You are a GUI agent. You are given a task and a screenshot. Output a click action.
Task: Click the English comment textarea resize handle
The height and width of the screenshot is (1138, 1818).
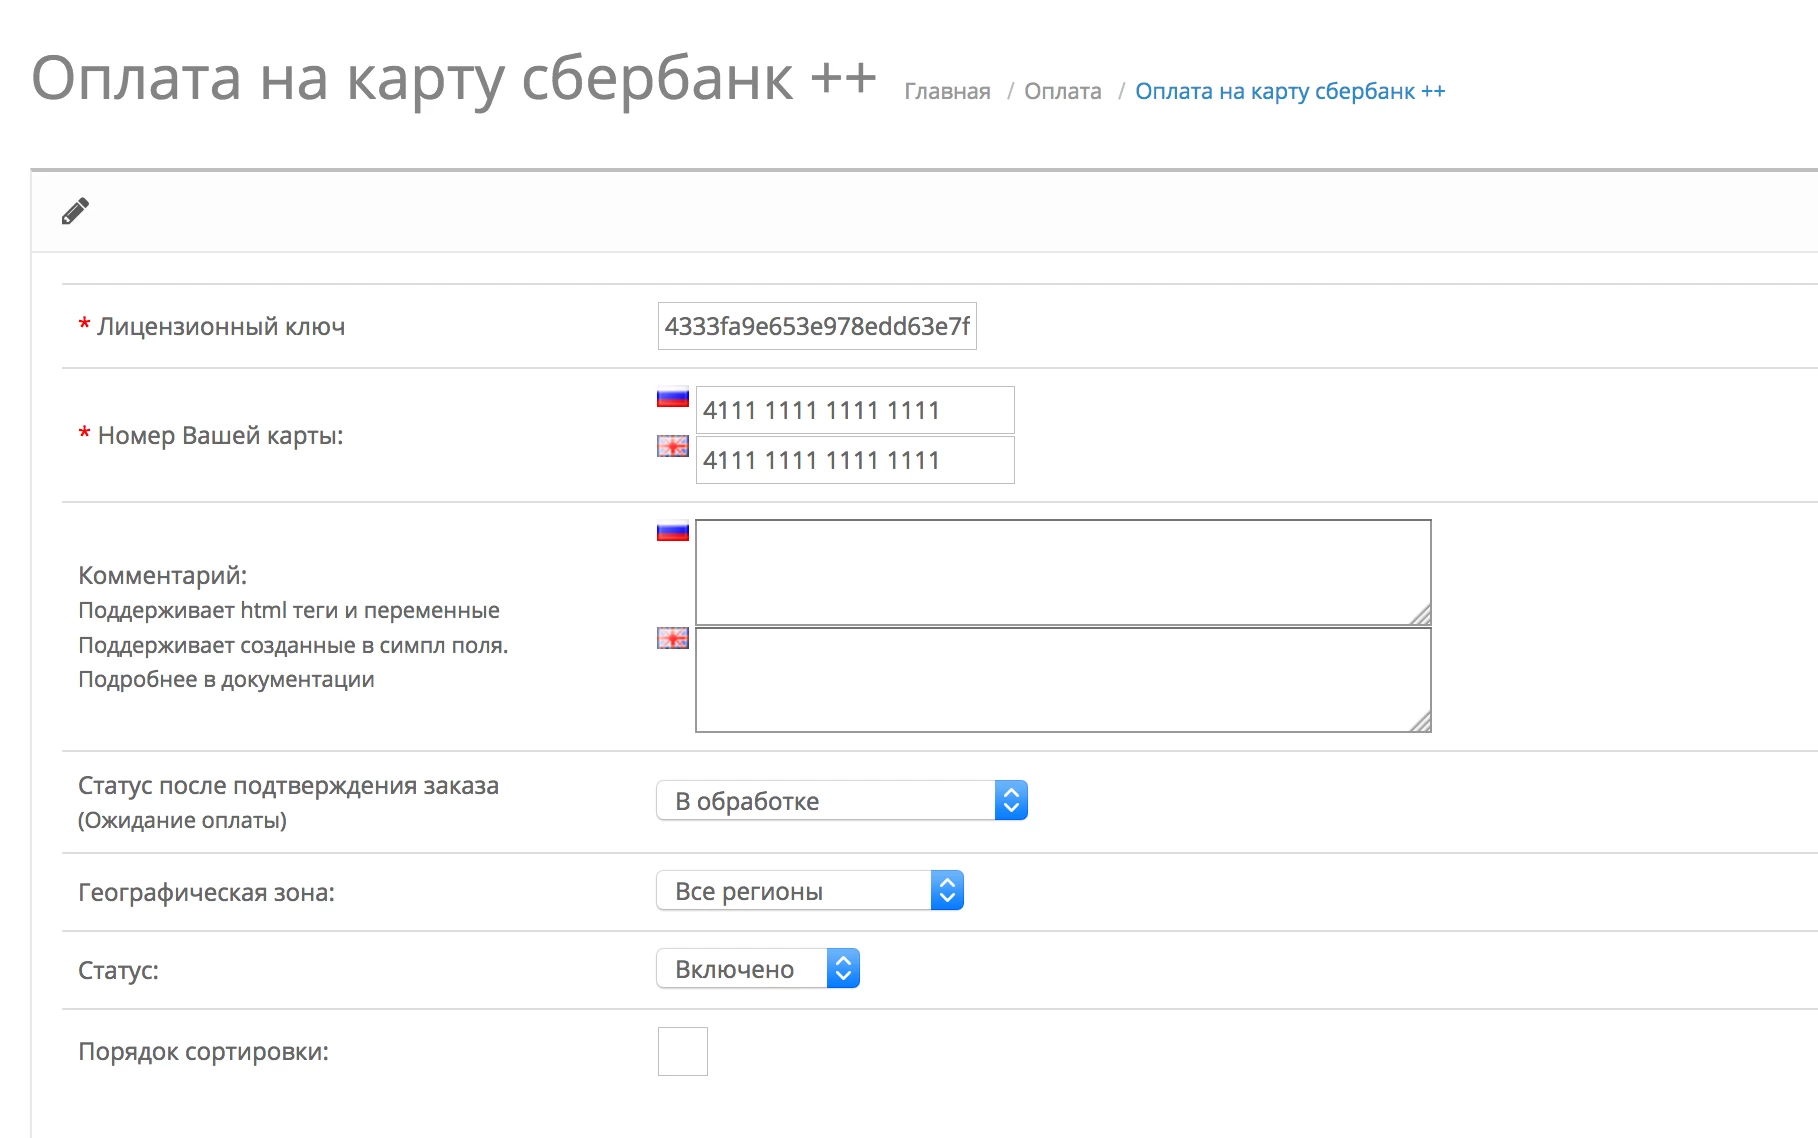point(1421,722)
